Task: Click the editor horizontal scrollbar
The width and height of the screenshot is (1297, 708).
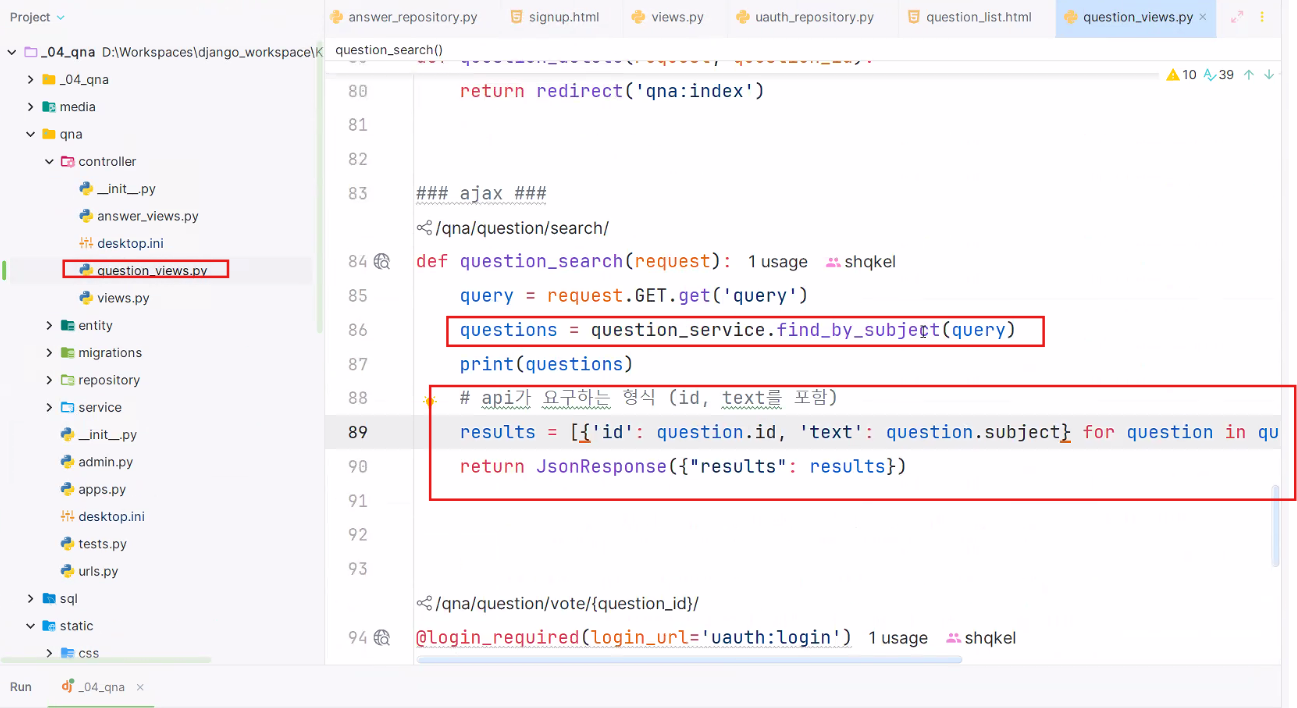Action: pyautogui.click(x=690, y=660)
